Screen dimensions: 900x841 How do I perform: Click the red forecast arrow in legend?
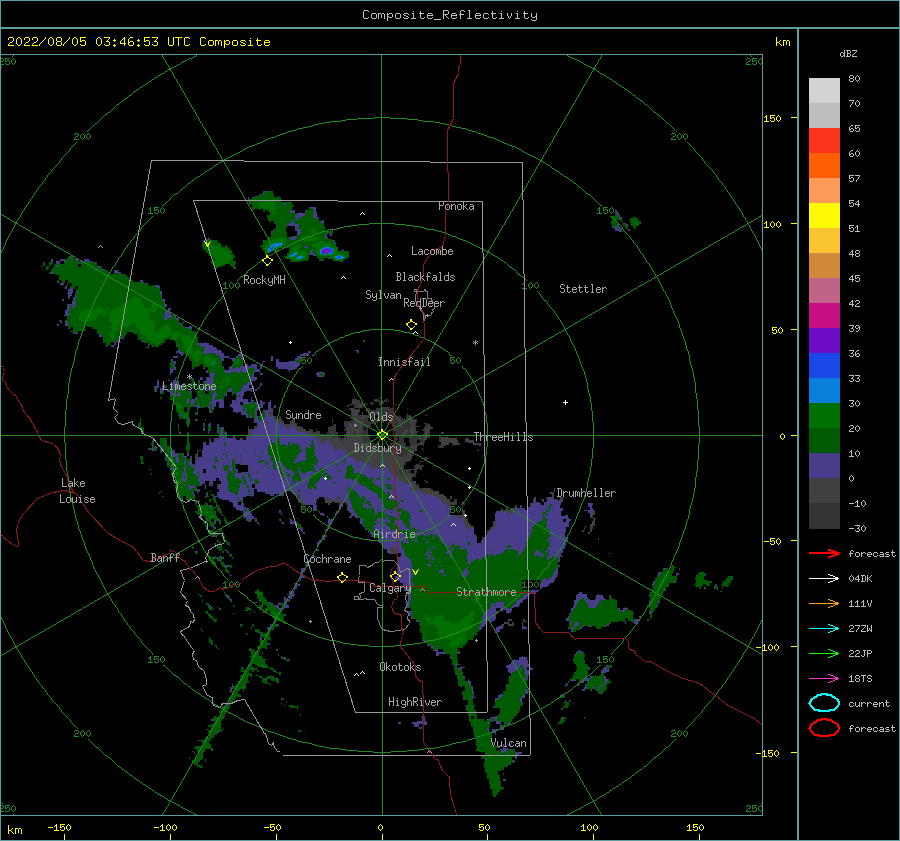(824, 553)
